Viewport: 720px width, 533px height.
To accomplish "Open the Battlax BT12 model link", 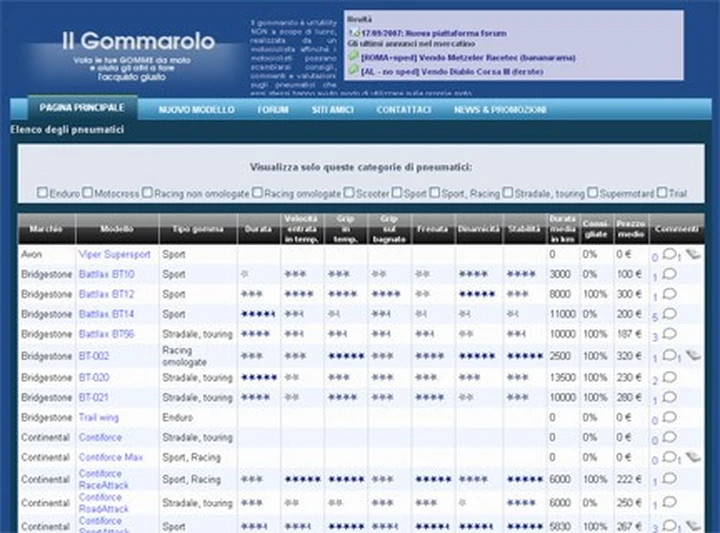I will 106,294.
